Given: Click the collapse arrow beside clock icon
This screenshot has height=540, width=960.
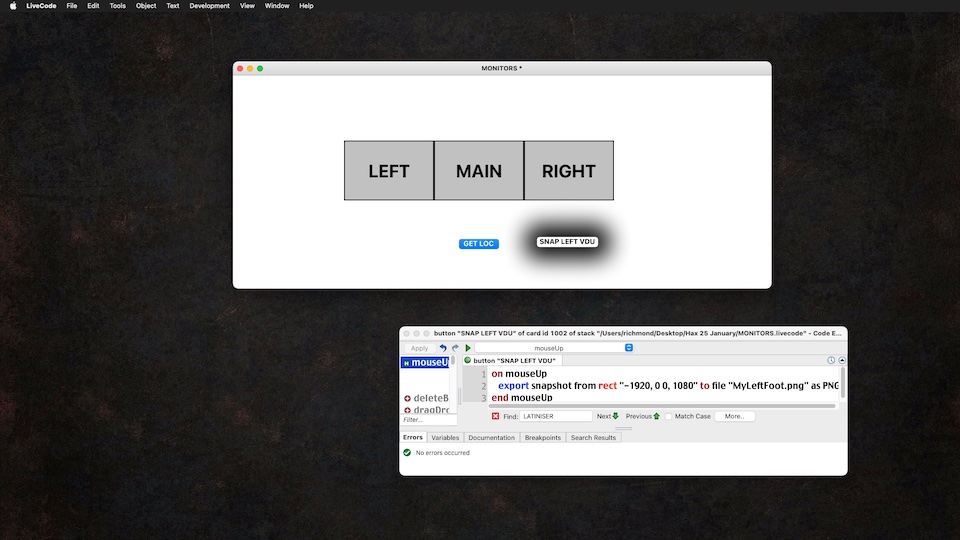Looking at the screenshot, I should [x=842, y=360].
